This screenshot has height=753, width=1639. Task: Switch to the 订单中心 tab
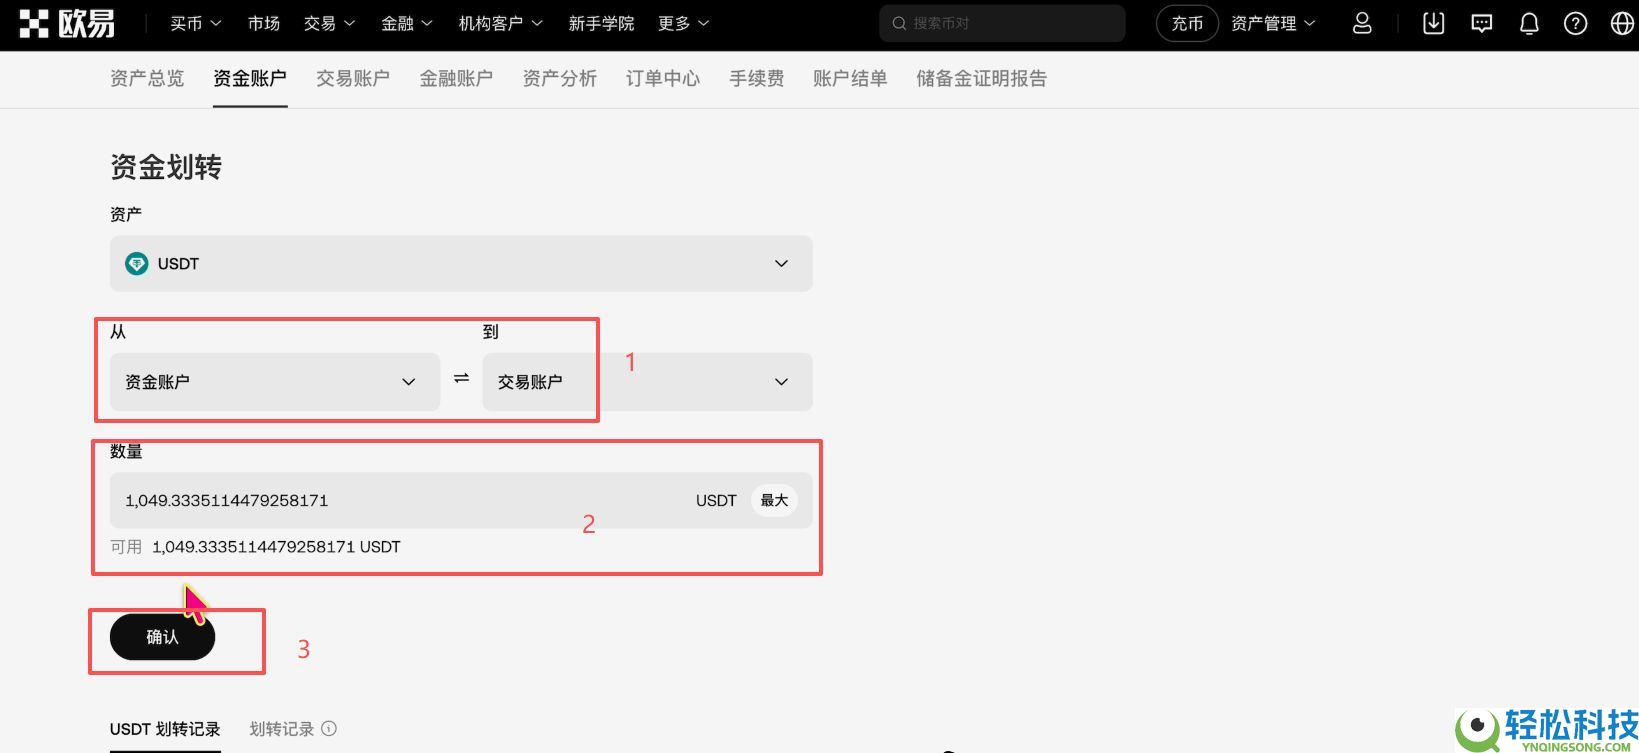[663, 78]
